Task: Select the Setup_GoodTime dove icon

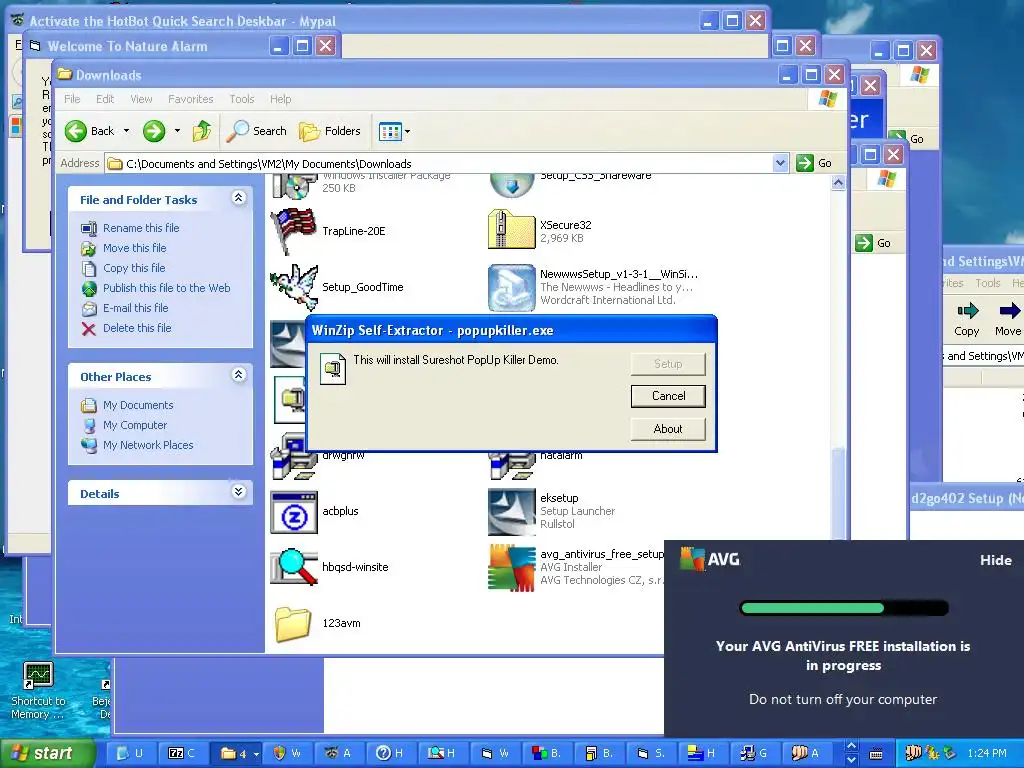Action: click(x=294, y=287)
